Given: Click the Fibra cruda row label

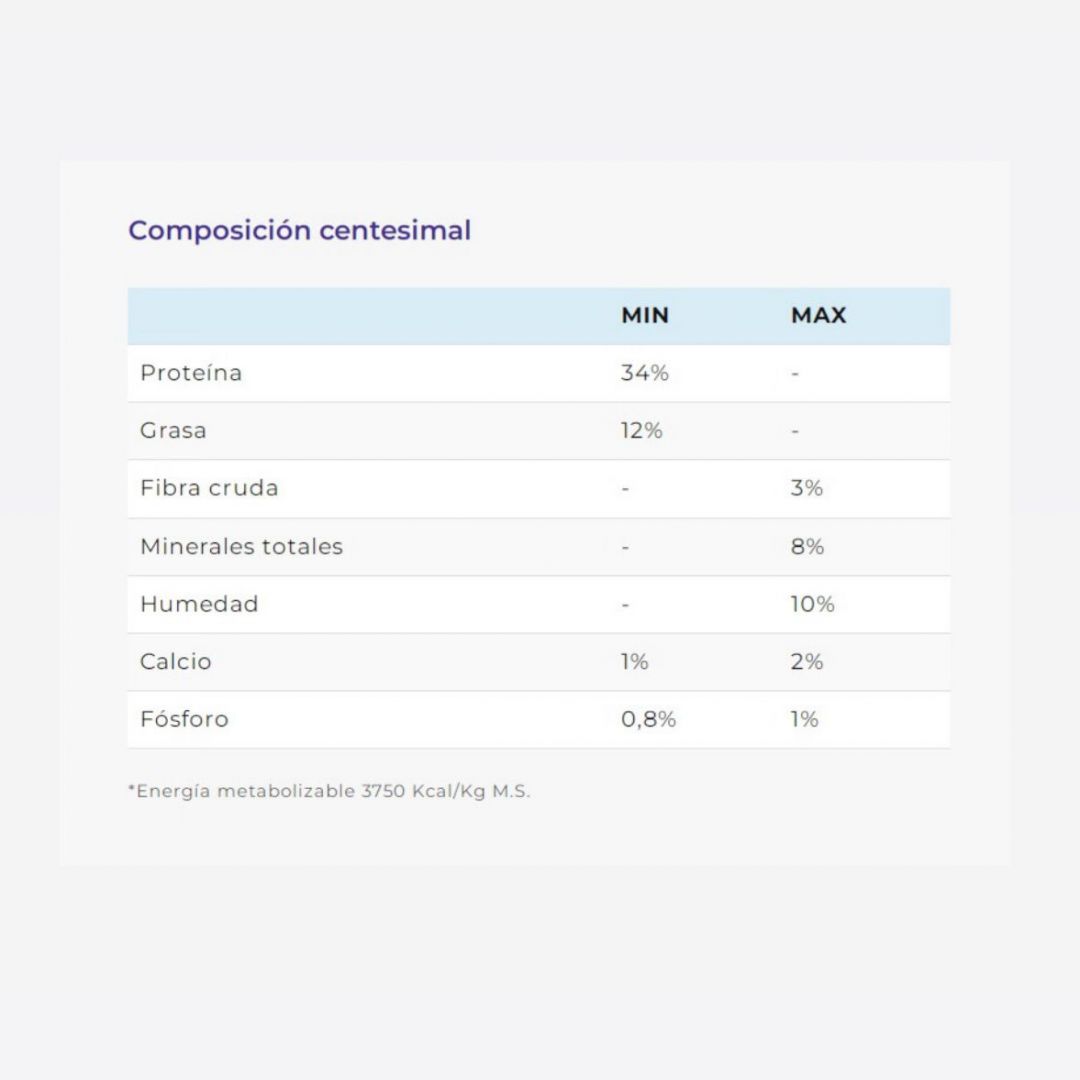Looking at the screenshot, I should click(209, 488).
